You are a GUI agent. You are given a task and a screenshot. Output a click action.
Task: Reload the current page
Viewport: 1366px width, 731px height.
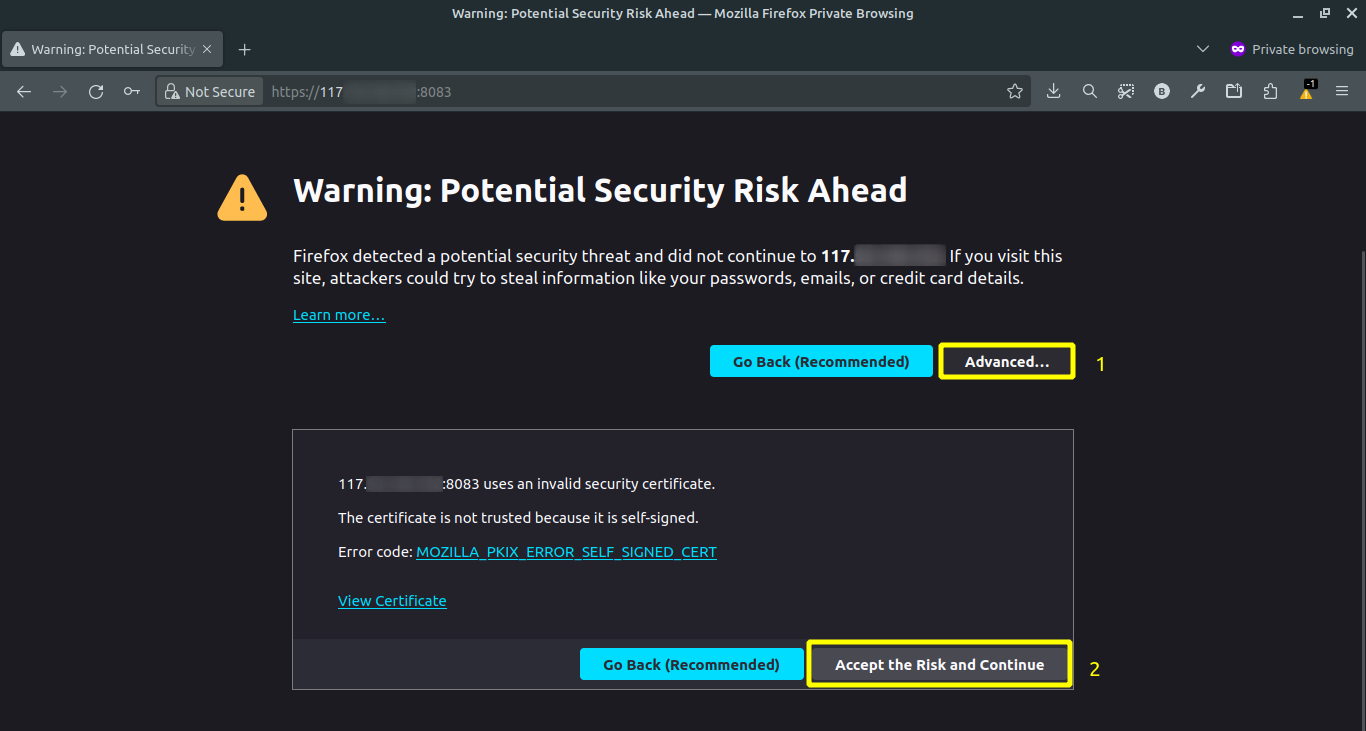95,91
